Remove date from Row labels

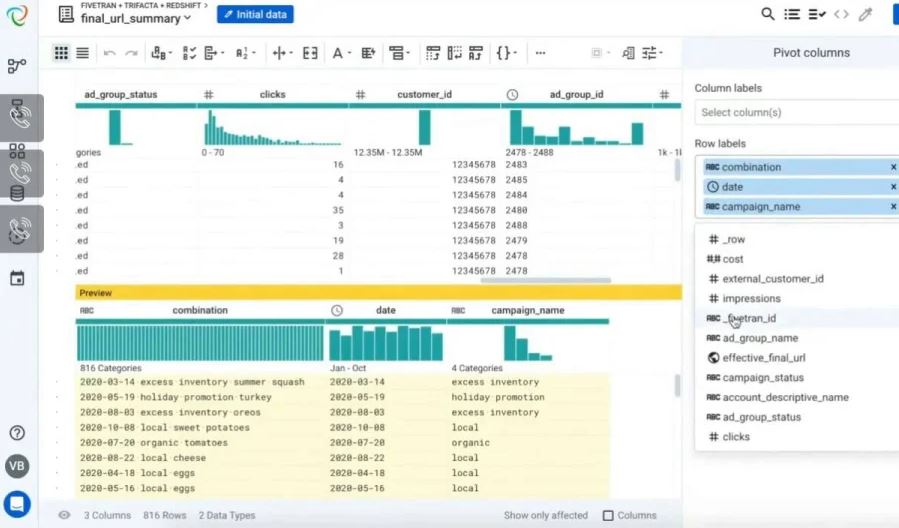[893, 187]
